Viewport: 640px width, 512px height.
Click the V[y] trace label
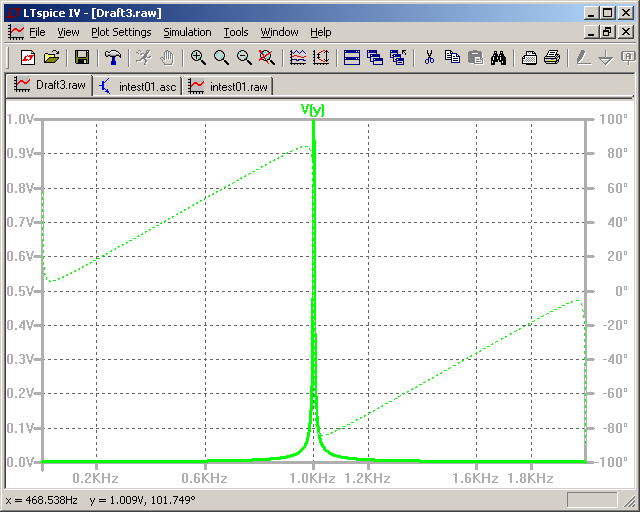(313, 109)
